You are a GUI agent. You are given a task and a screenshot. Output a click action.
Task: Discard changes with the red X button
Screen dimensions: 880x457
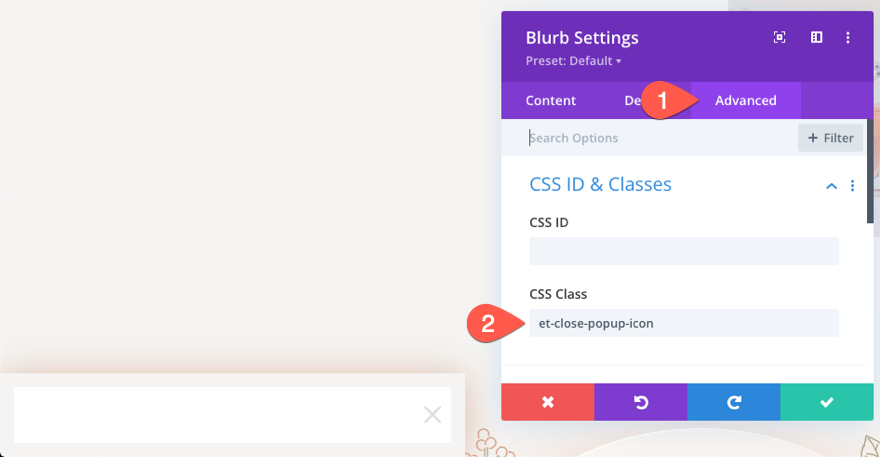coord(548,402)
